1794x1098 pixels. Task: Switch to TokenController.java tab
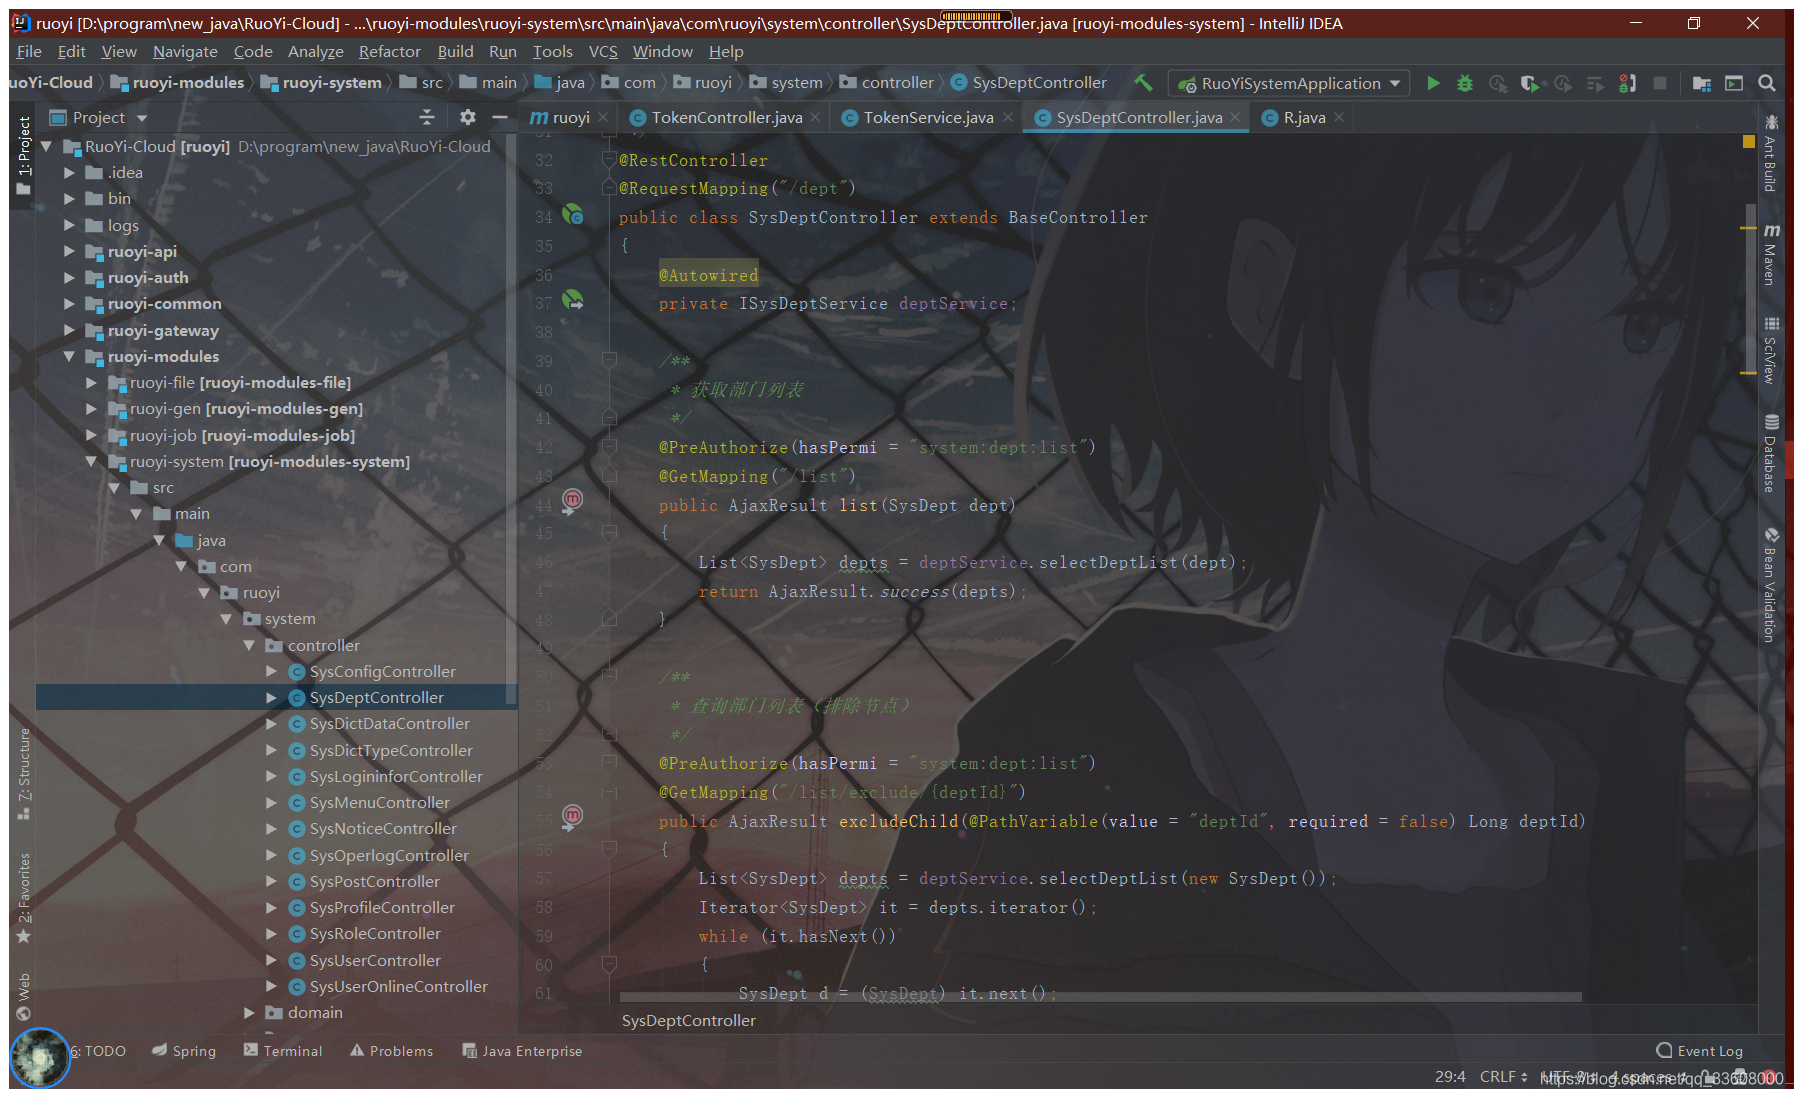727,117
